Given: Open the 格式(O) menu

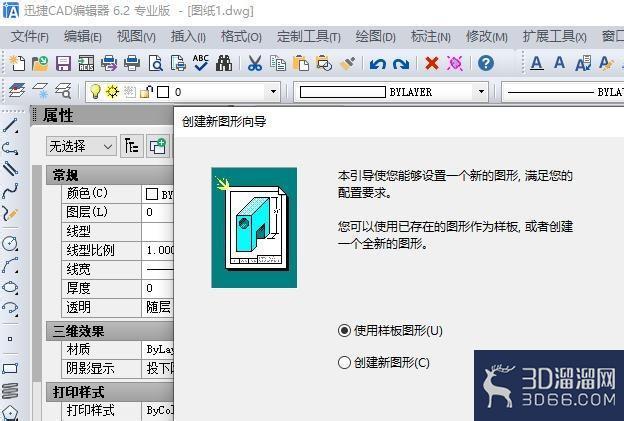Looking at the screenshot, I should coord(241,37).
